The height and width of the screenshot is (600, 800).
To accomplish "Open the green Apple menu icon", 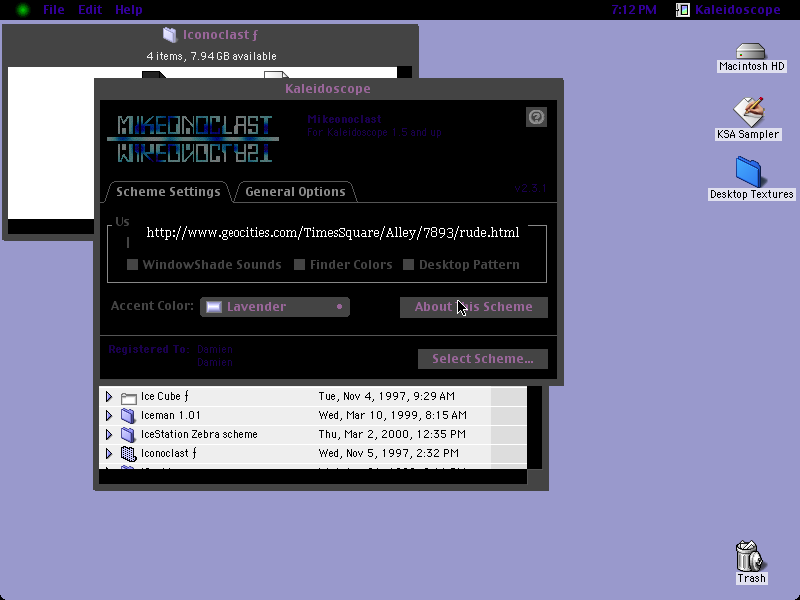I will 22,10.
